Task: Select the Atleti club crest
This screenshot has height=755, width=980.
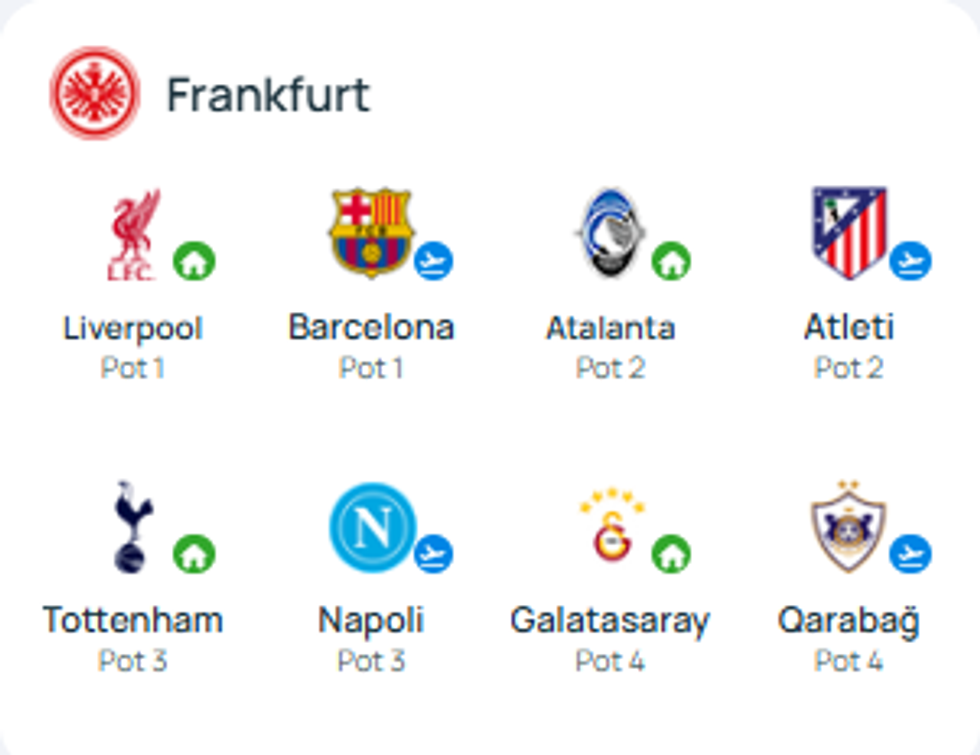Action: [849, 233]
